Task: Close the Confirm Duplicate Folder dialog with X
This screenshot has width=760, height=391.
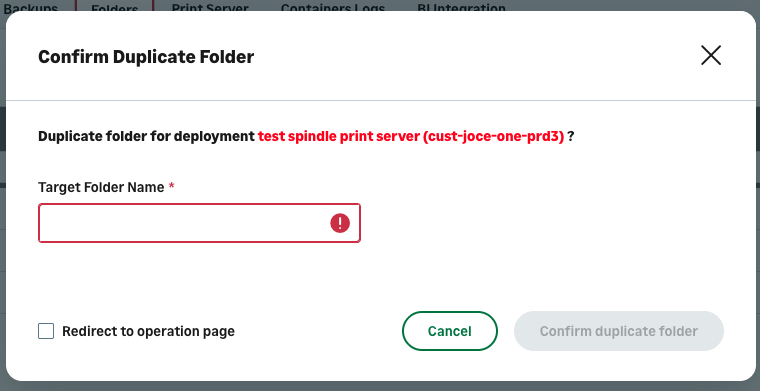Action: 711,55
